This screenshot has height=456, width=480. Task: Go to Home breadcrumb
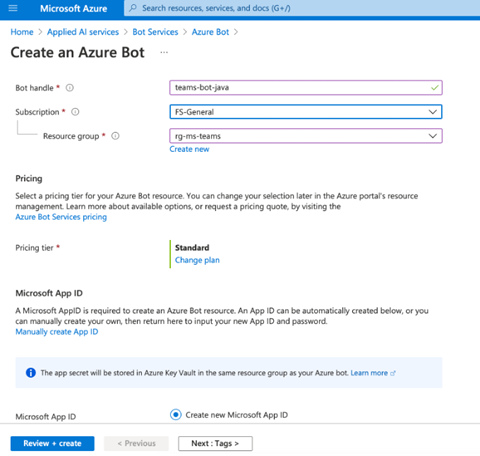[22, 32]
